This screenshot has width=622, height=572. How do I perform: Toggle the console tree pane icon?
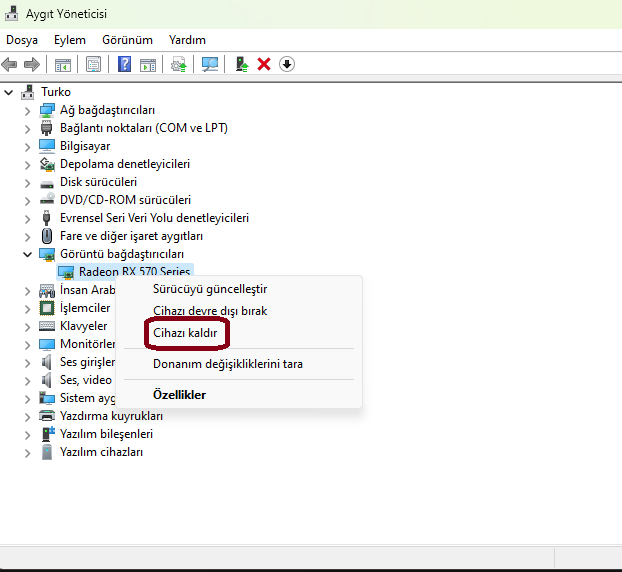(x=63, y=64)
